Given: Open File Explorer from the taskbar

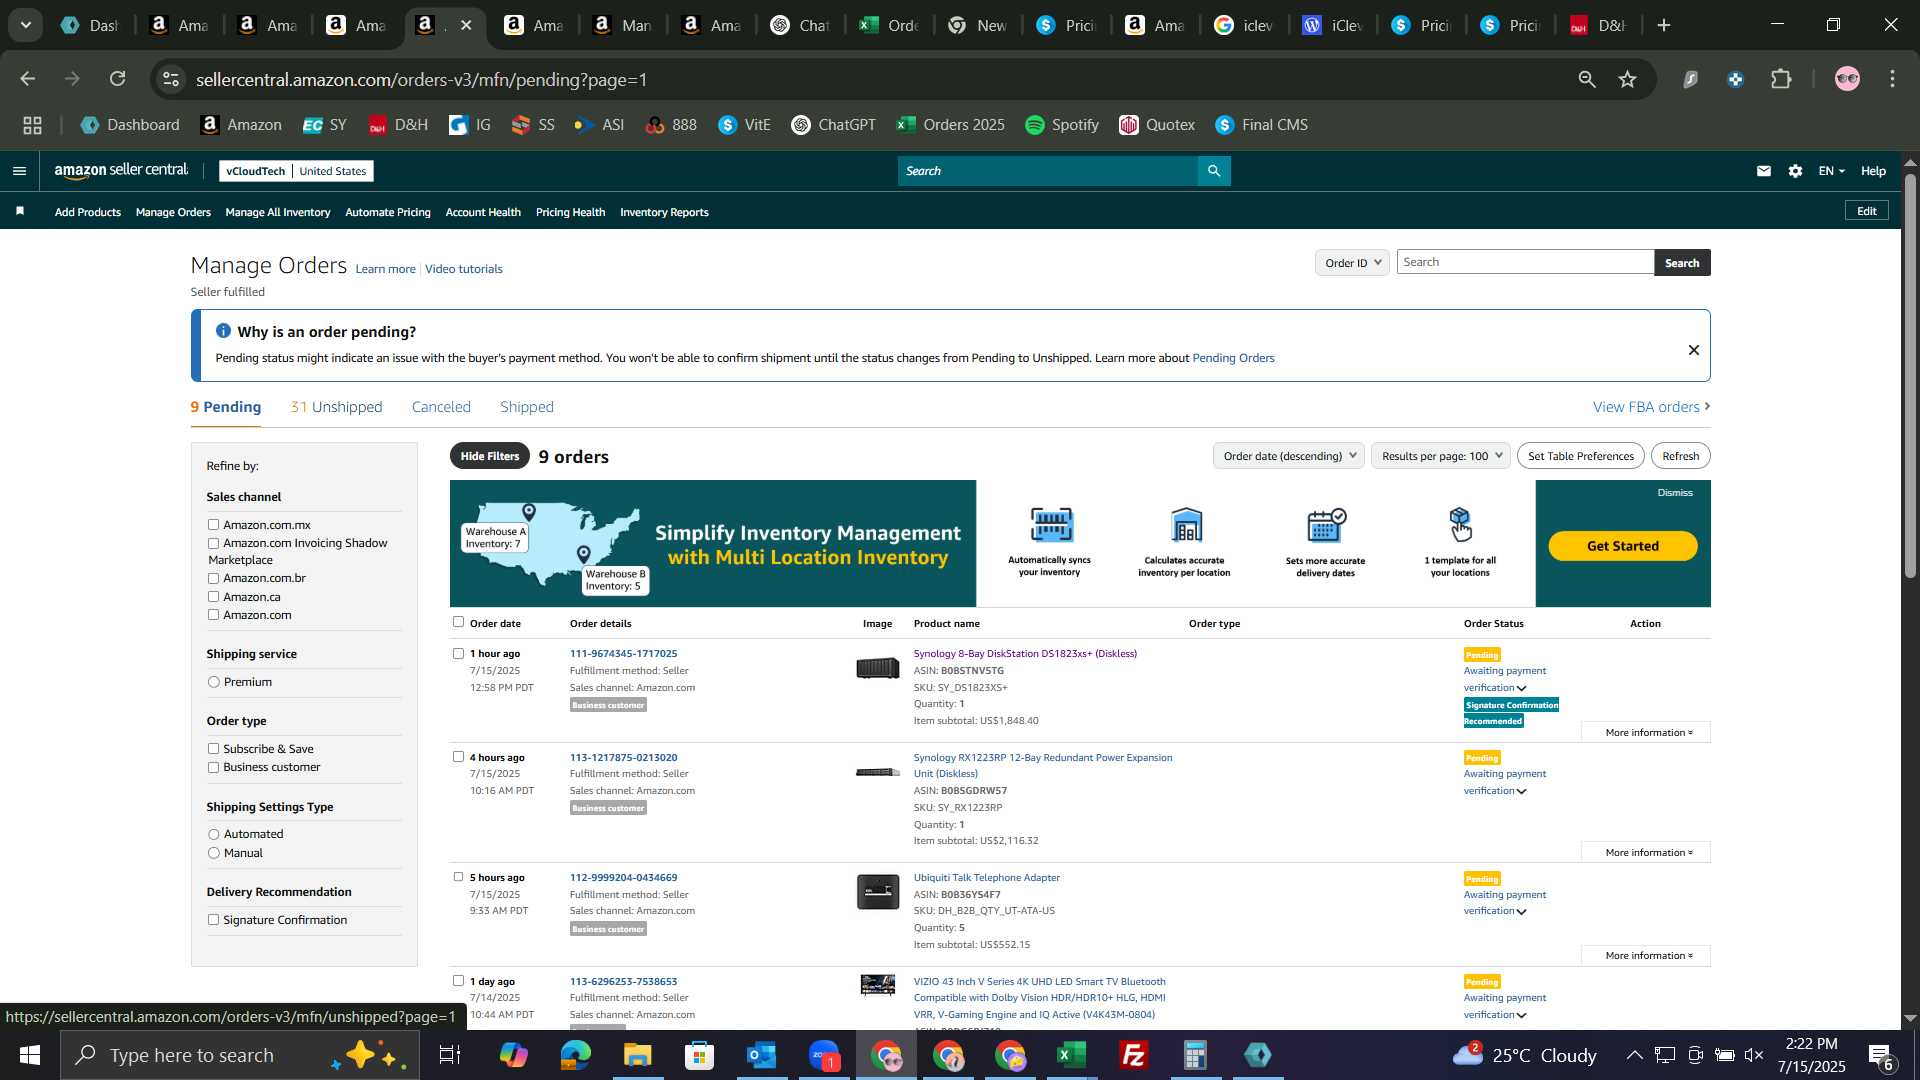Looking at the screenshot, I should click(x=637, y=1055).
